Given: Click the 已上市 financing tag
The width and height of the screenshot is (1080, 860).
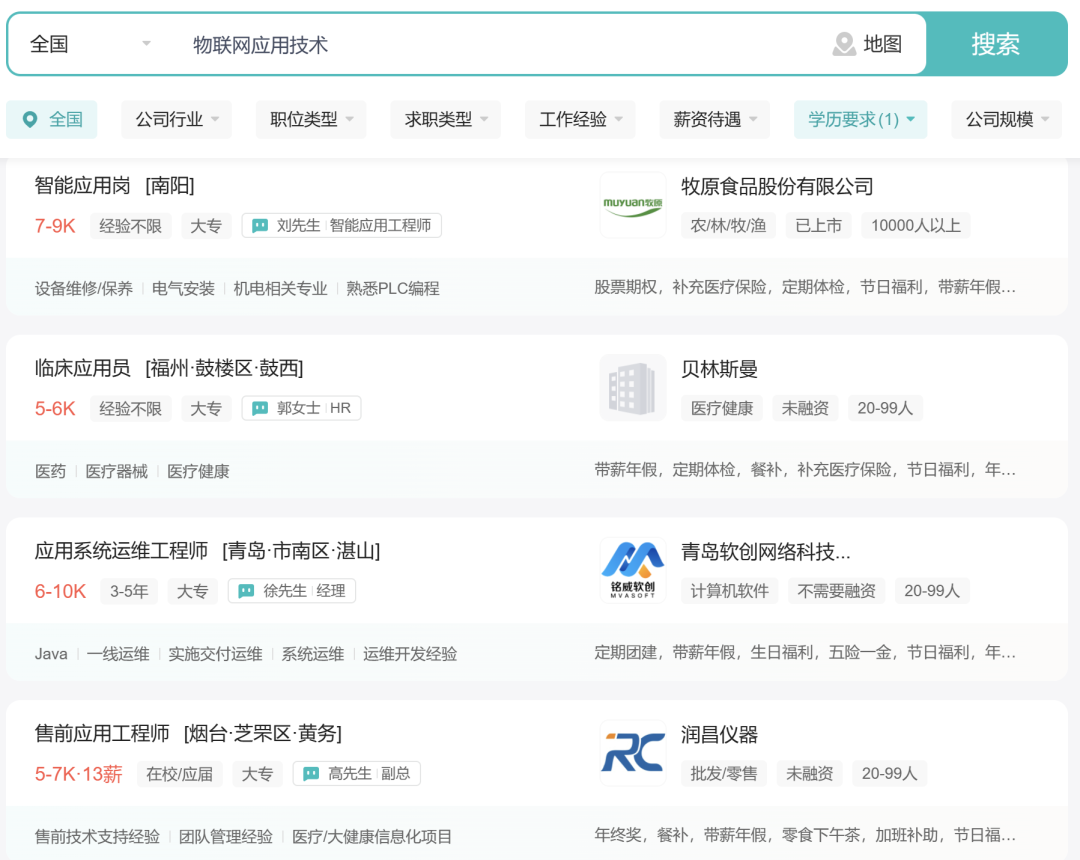Looking at the screenshot, I should coord(818,225).
